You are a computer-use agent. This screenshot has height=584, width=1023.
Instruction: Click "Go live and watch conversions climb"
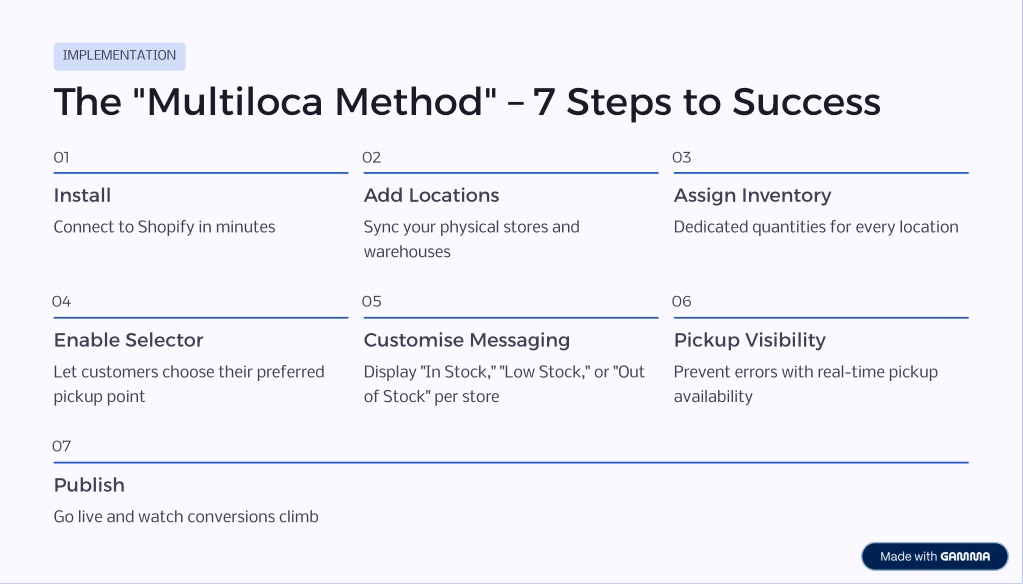186,517
